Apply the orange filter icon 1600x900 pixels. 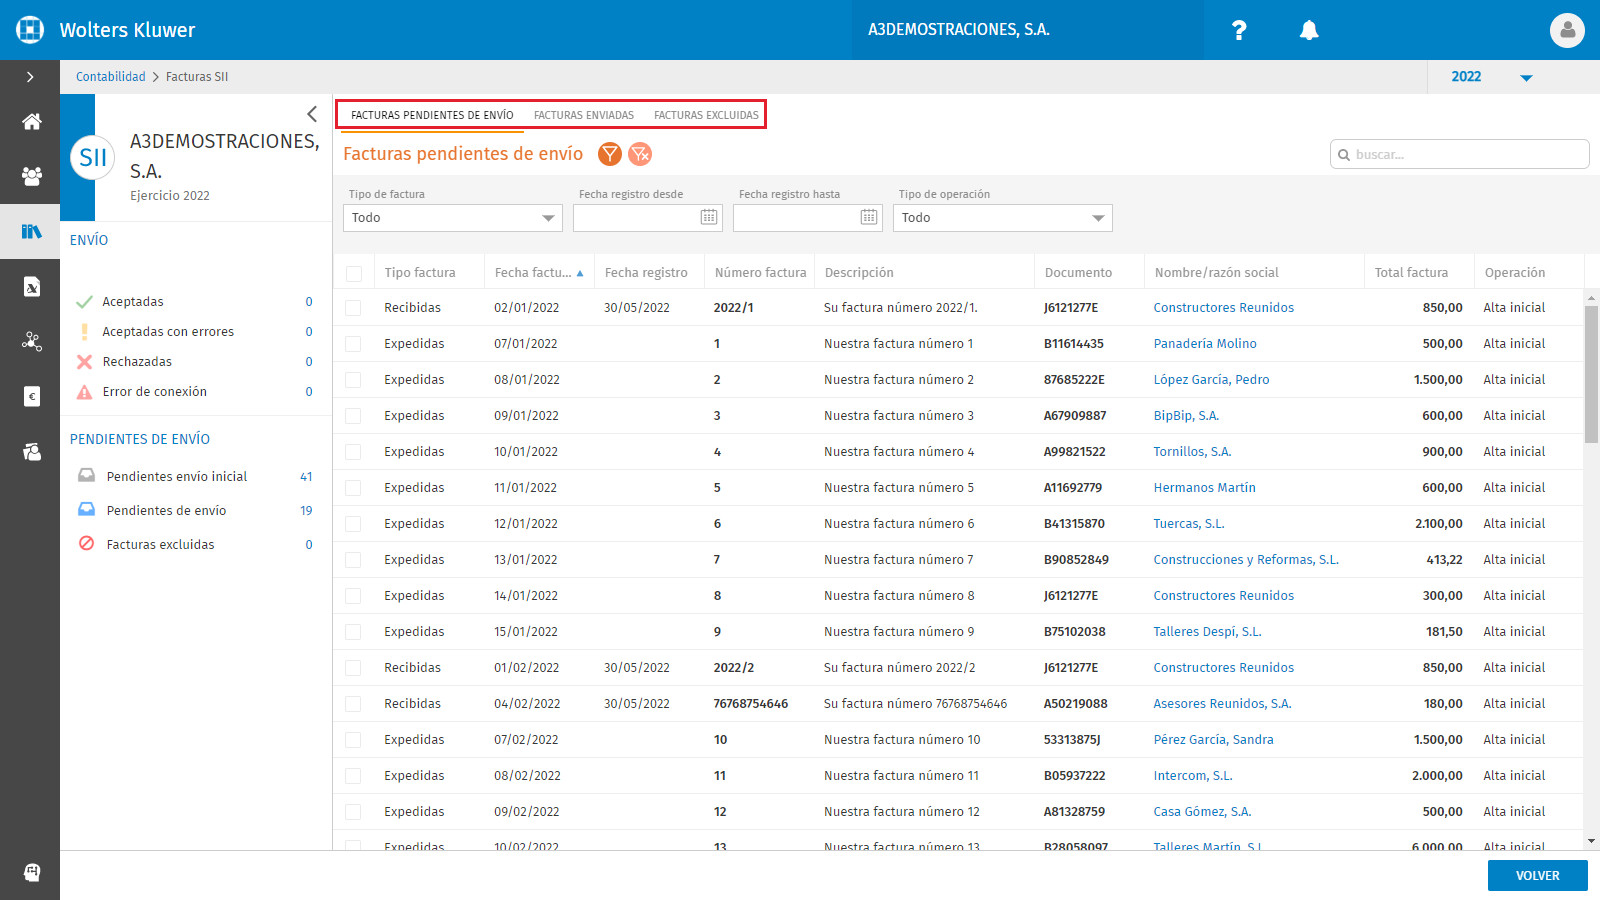click(610, 154)
